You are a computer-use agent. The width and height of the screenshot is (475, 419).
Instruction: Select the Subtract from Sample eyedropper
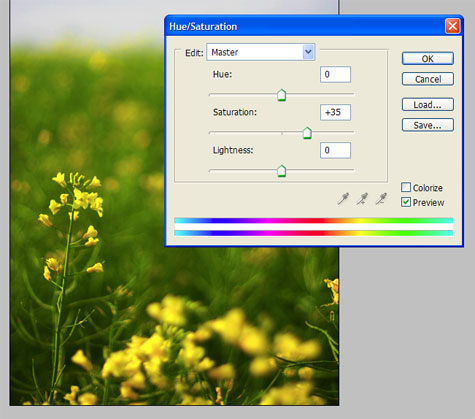[381, 199]
